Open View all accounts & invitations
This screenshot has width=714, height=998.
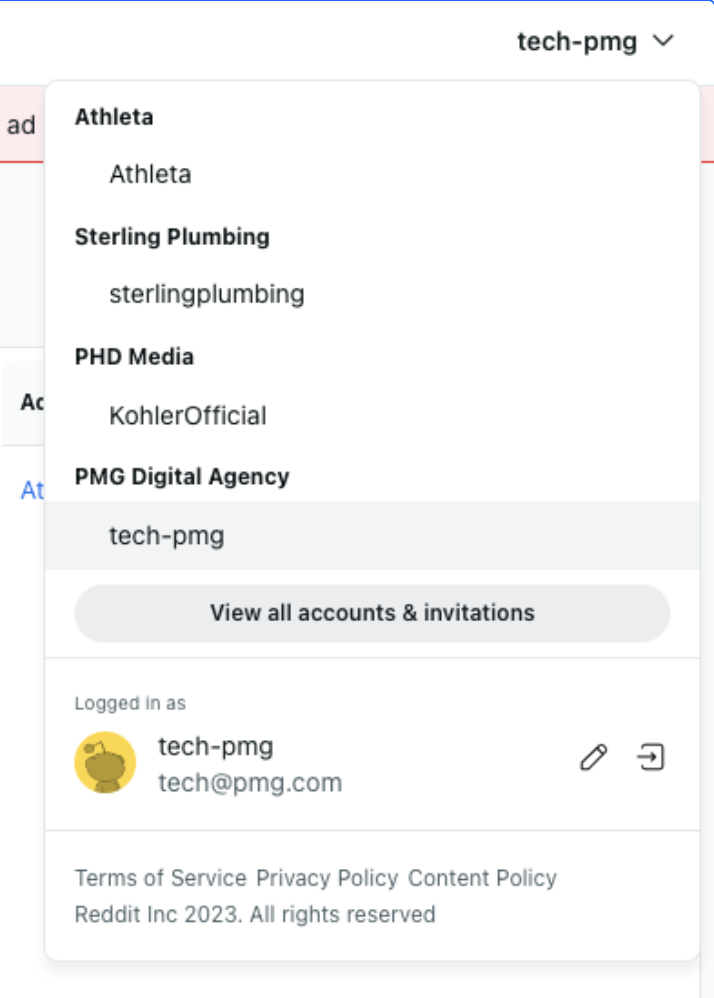tap(372, 613)
